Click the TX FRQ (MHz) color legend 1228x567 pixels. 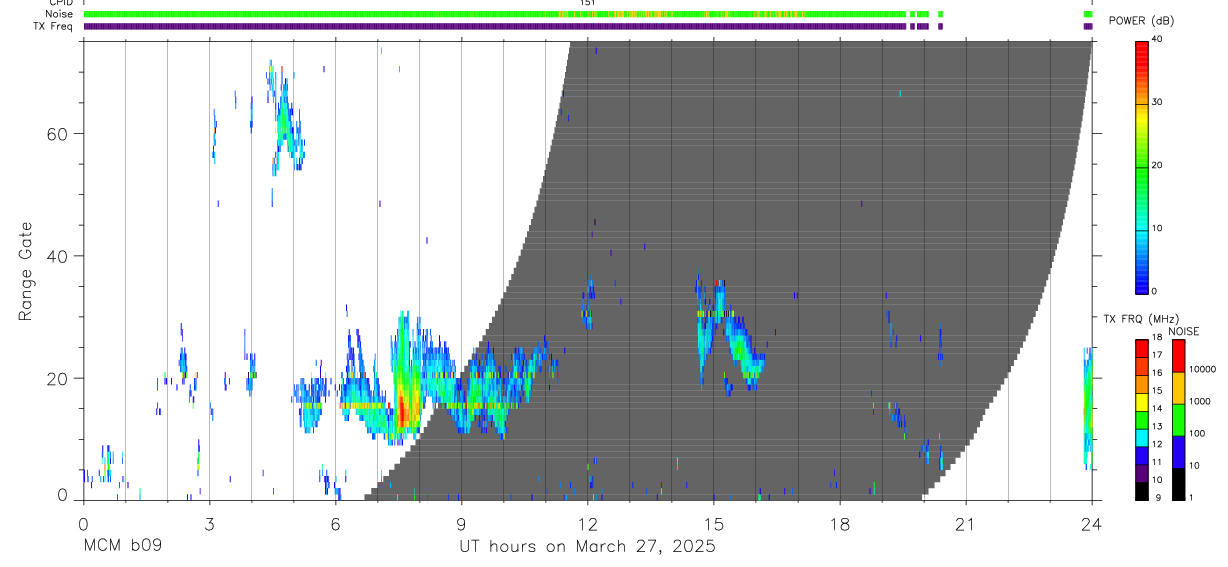click(1142, 420)
